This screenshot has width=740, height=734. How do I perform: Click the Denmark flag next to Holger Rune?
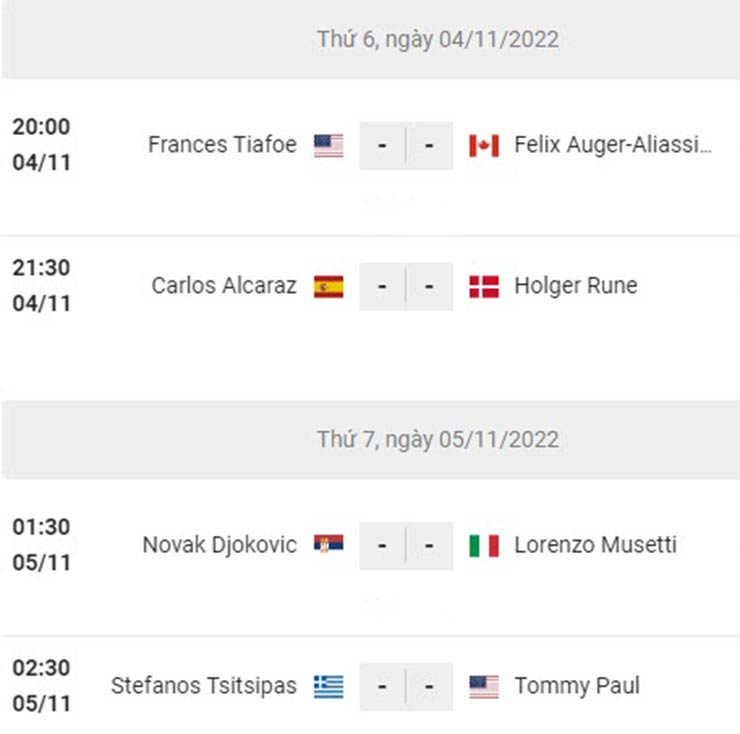tap(484, 287)
